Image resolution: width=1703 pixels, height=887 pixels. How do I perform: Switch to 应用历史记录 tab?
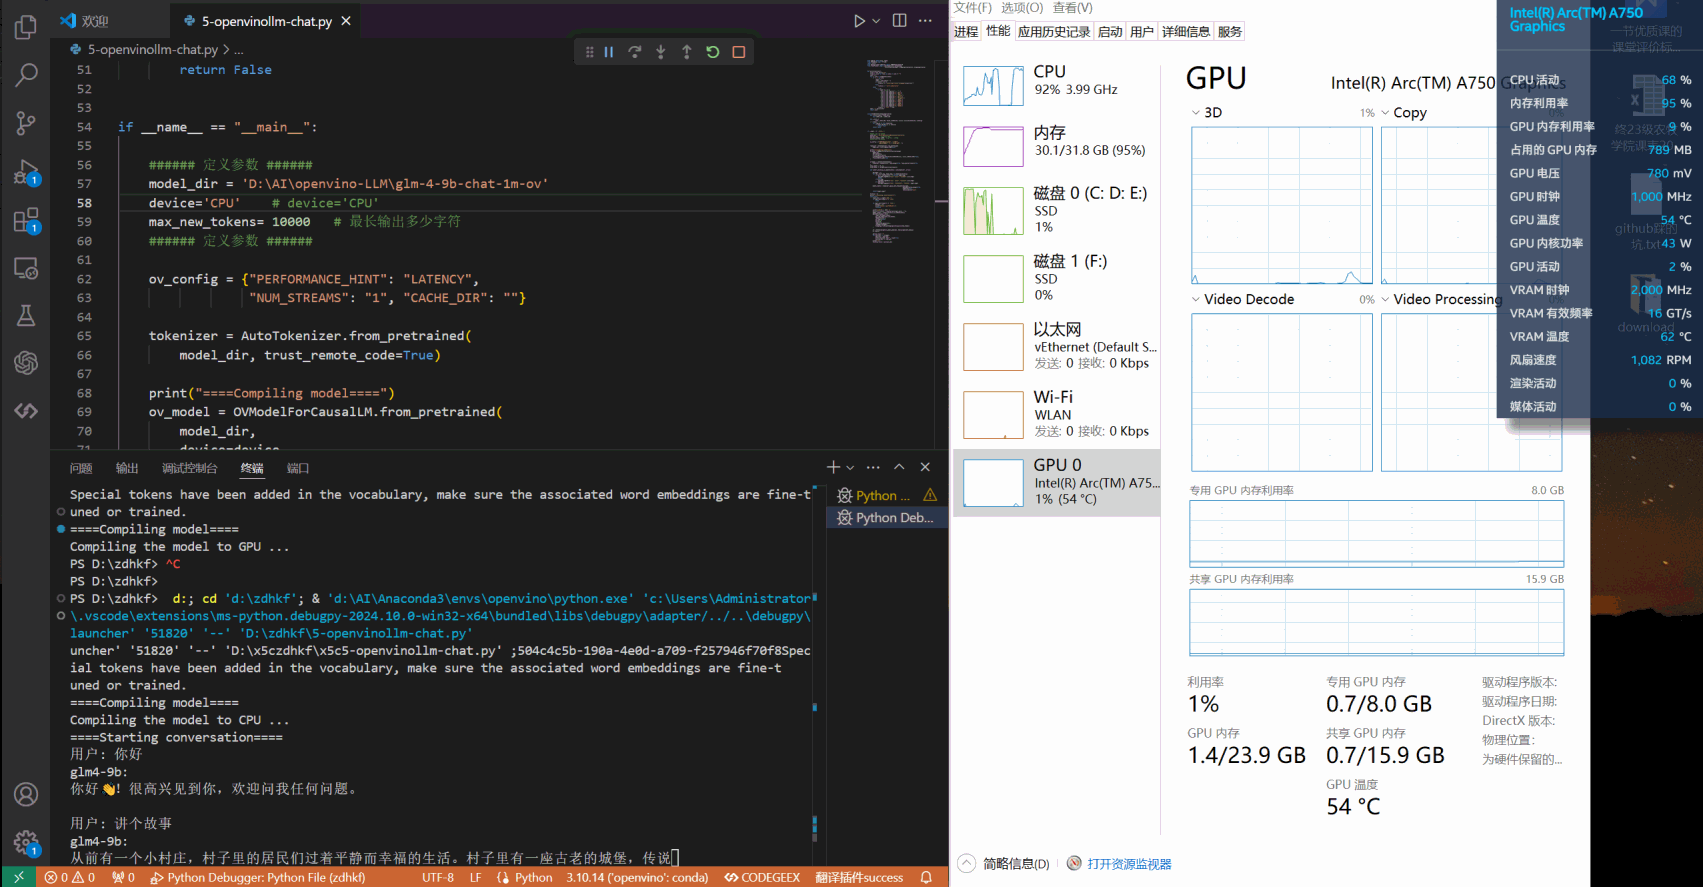1054,32
